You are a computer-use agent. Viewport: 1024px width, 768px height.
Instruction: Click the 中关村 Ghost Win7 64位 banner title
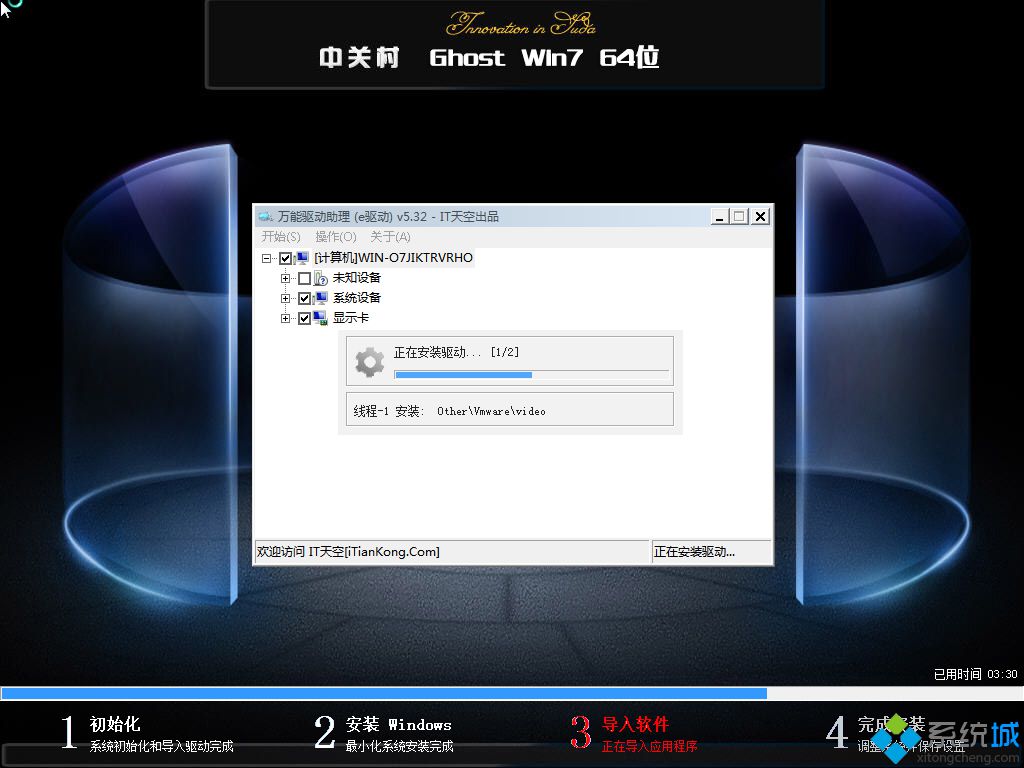coord(489,57)
